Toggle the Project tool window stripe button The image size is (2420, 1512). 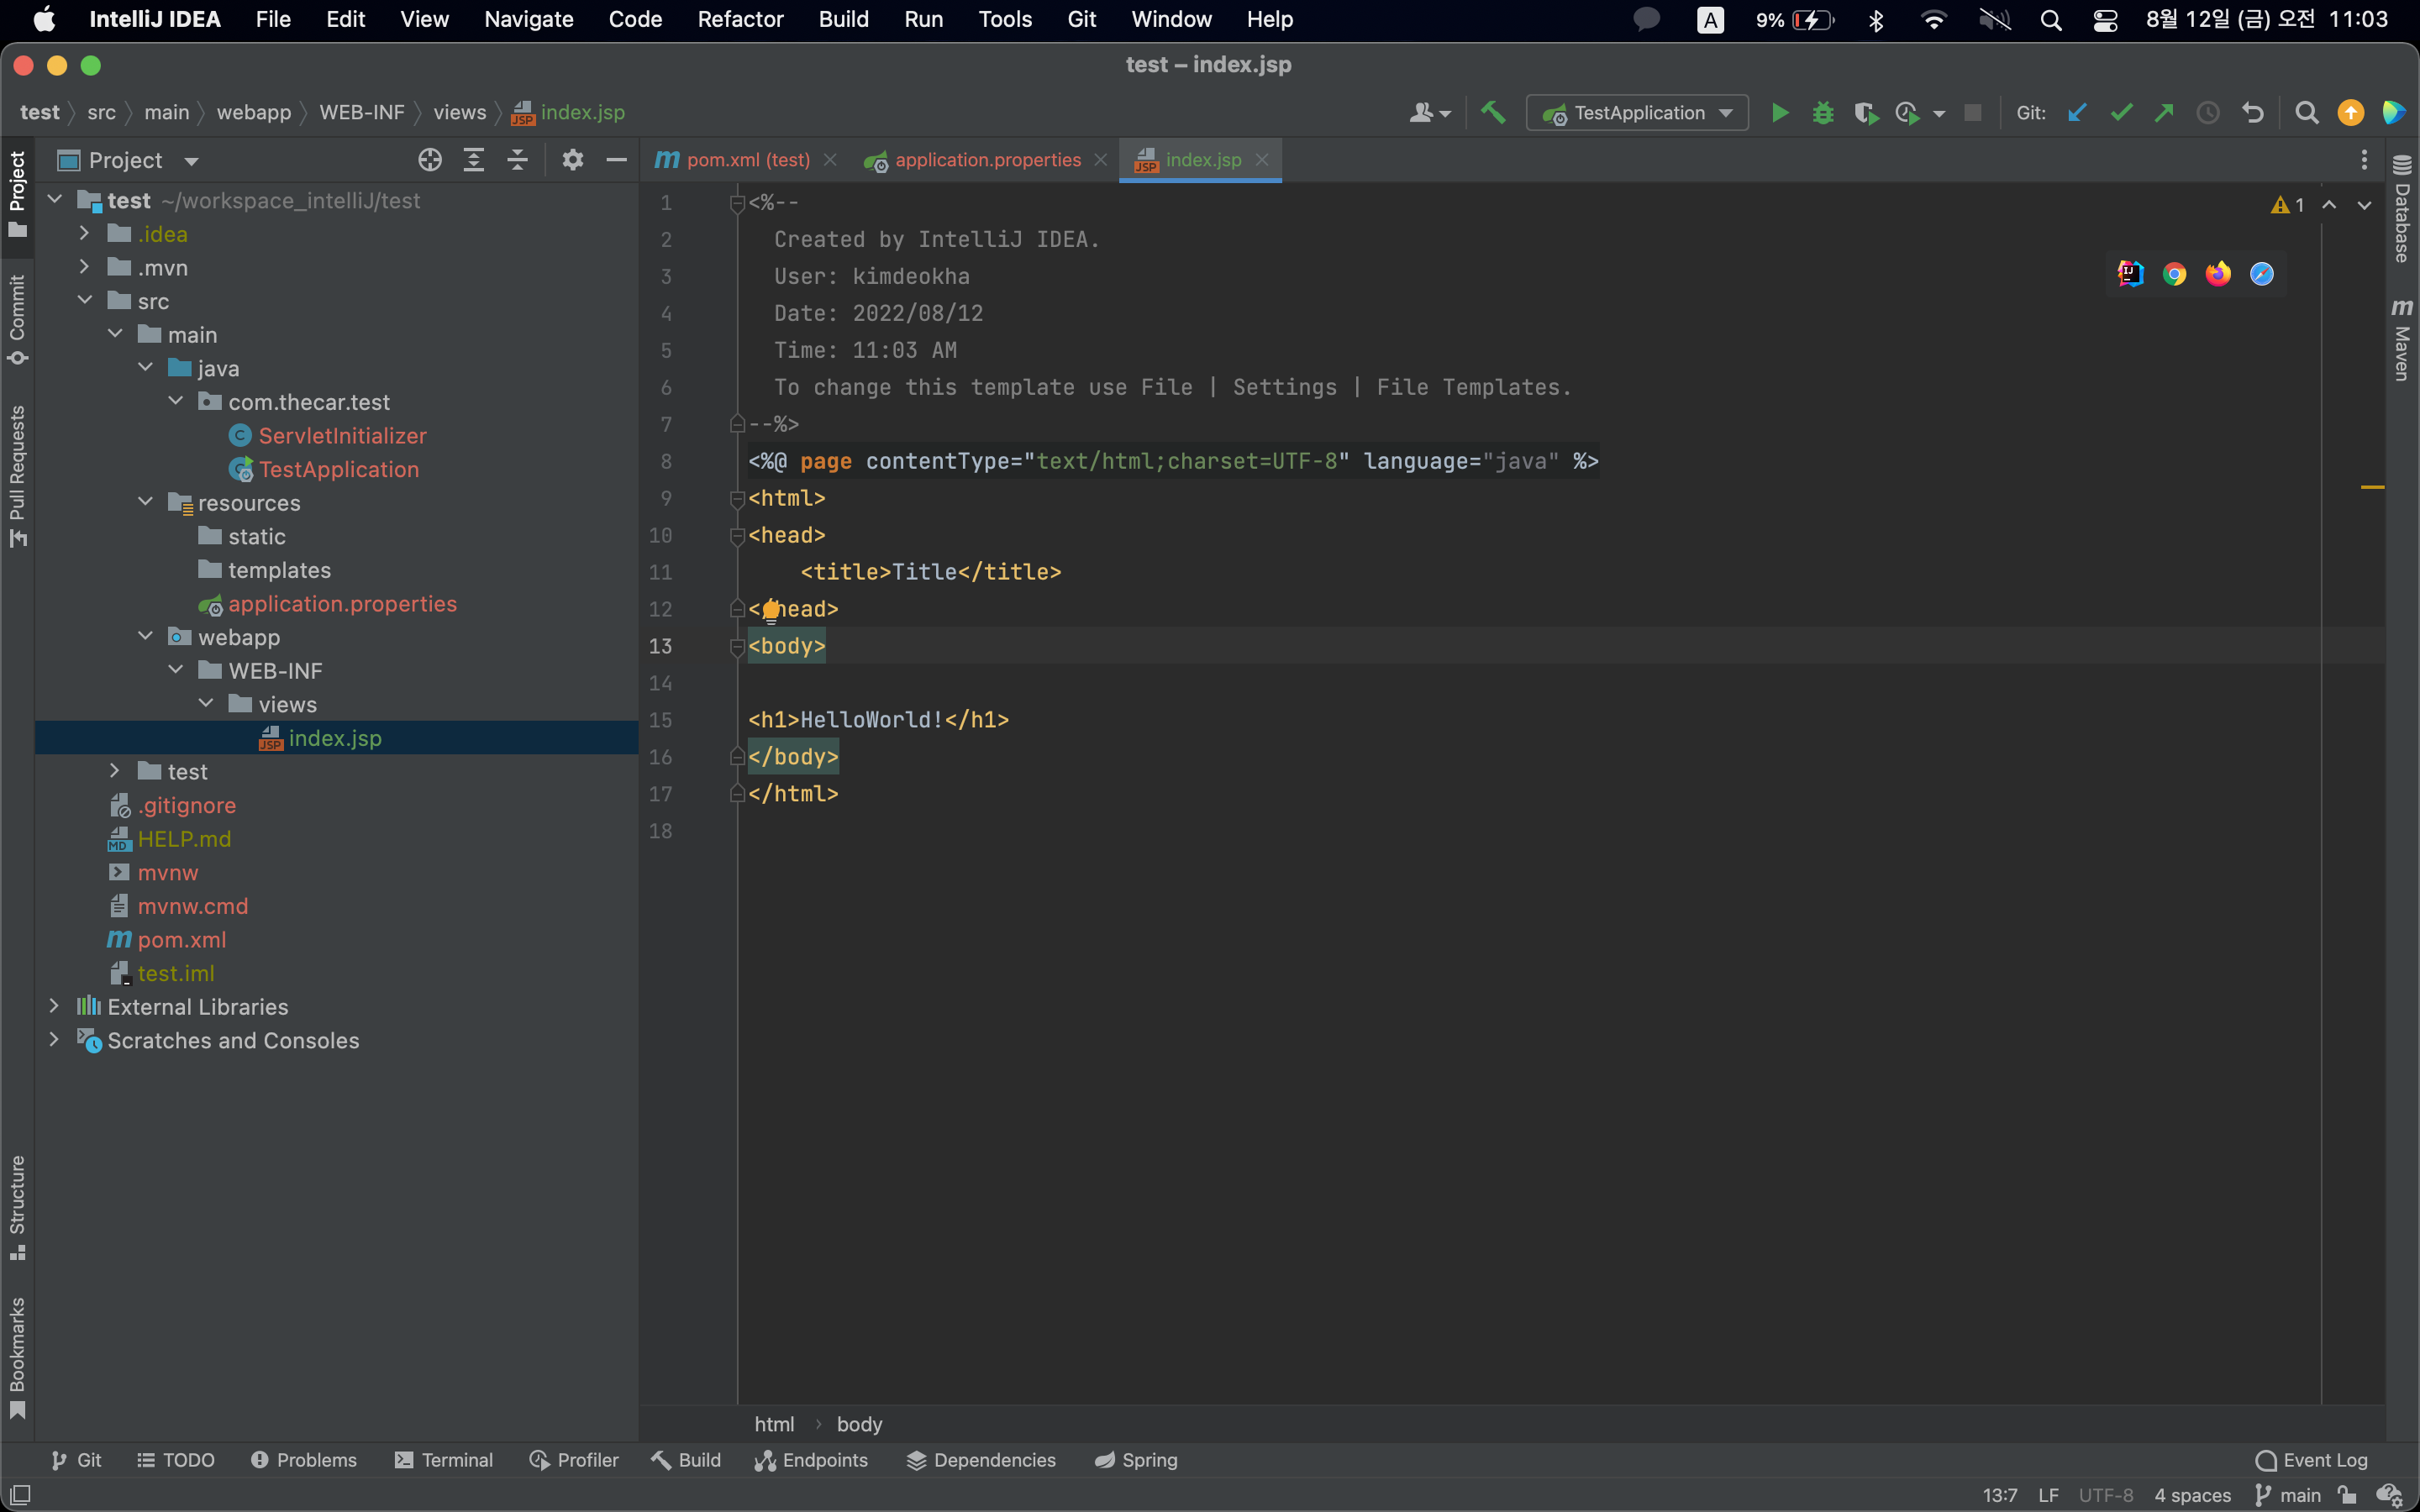click(x=17, y=193)
